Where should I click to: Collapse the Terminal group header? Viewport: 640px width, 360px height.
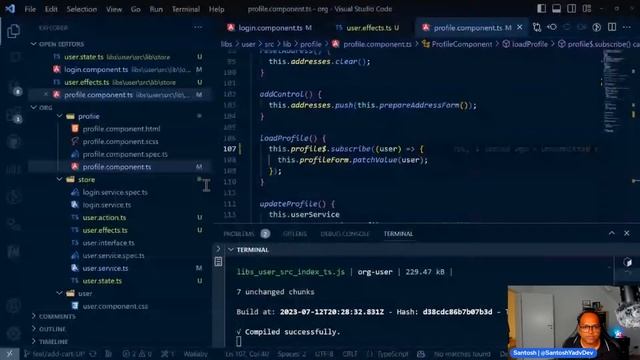point(231,250)
